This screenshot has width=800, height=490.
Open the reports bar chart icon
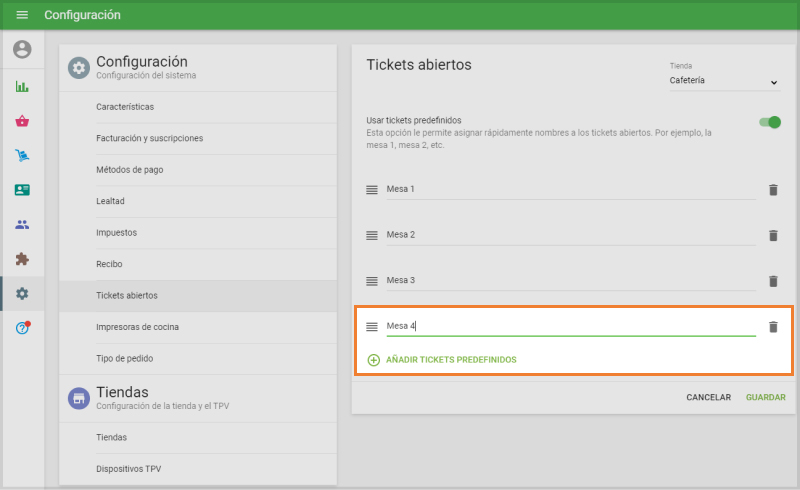coord(22,87)
